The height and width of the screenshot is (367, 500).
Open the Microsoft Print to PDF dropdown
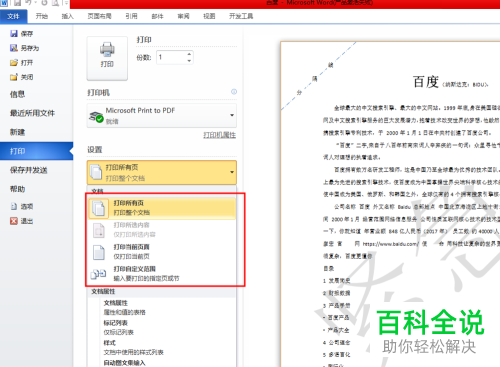click(x=162, y=115)
